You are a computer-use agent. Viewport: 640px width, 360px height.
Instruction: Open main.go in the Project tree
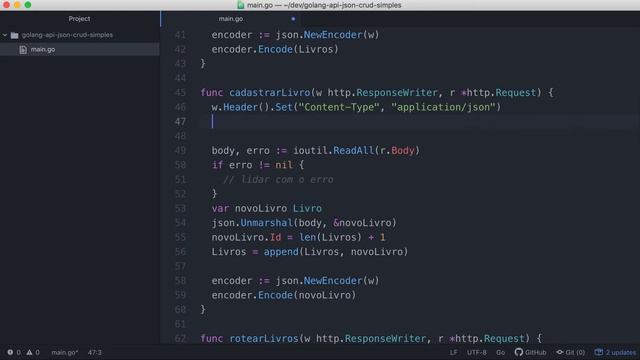tap(43, 49)
